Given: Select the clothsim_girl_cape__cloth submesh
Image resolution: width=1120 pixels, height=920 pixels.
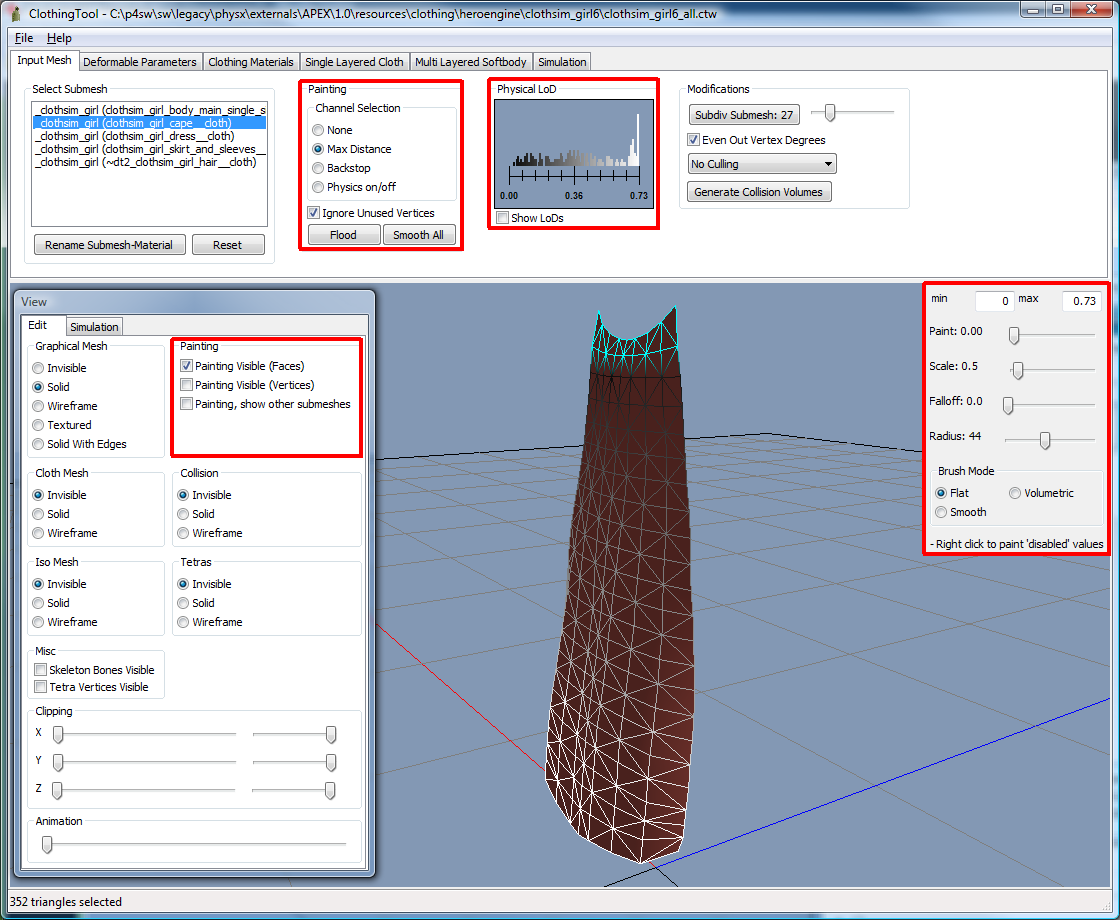Looking at the screenshot, I should pyautogui.click(x=149, y=123).
